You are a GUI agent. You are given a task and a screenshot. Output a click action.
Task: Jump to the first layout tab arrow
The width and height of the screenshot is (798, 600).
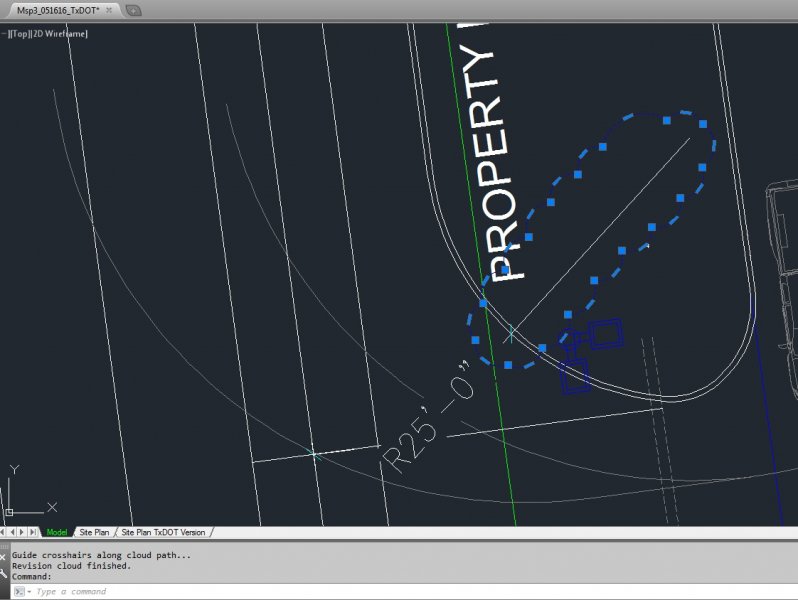pos(5,532)
